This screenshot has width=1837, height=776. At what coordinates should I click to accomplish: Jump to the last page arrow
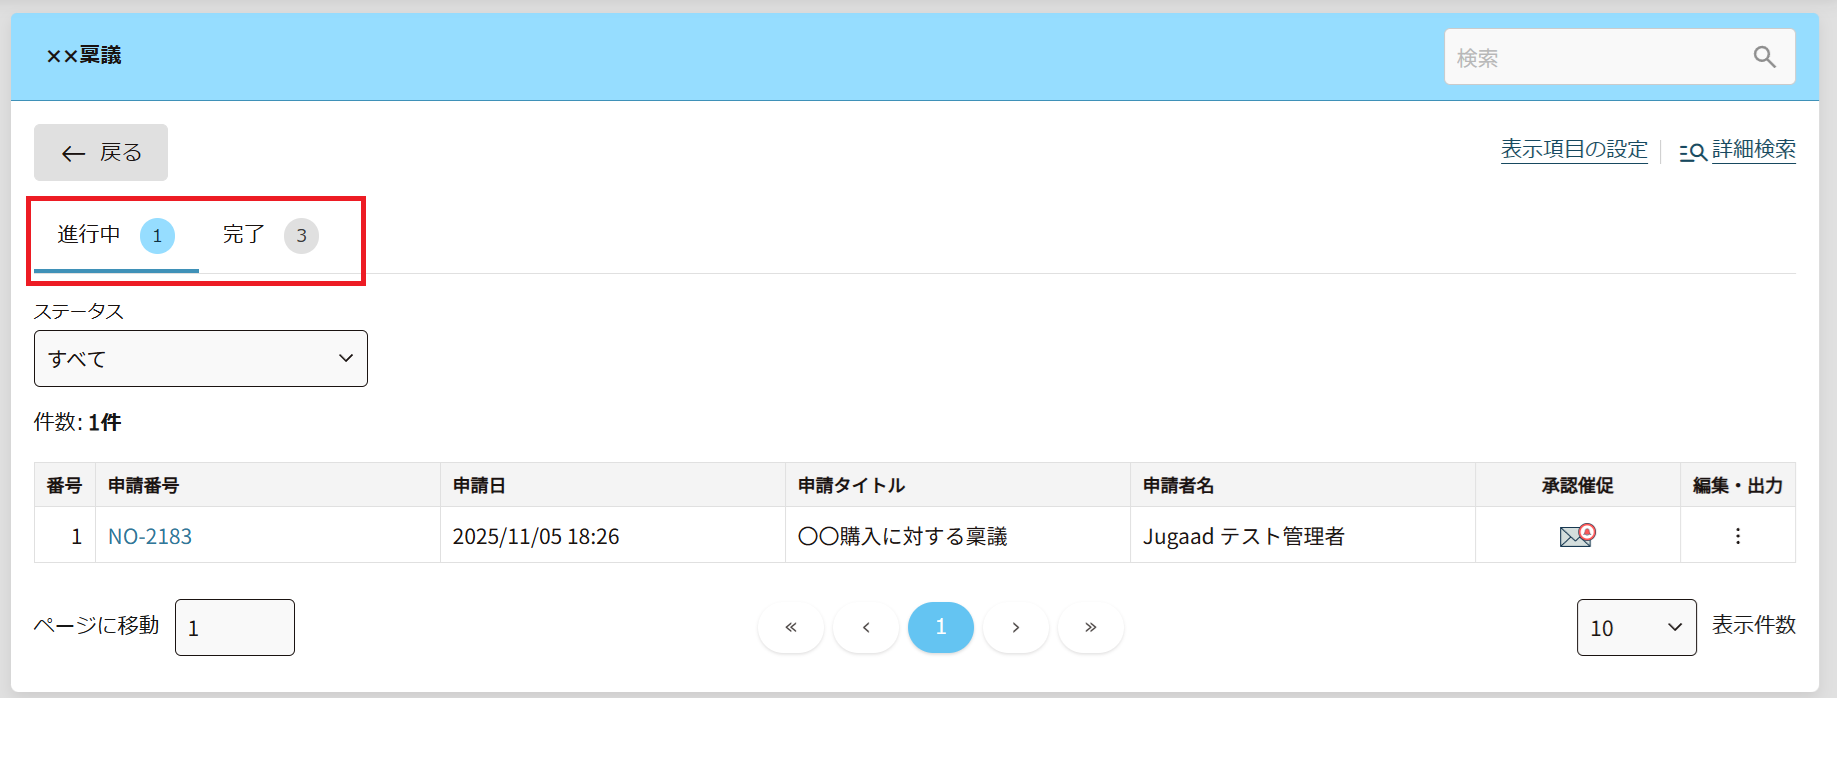[x=1091, y=627]
